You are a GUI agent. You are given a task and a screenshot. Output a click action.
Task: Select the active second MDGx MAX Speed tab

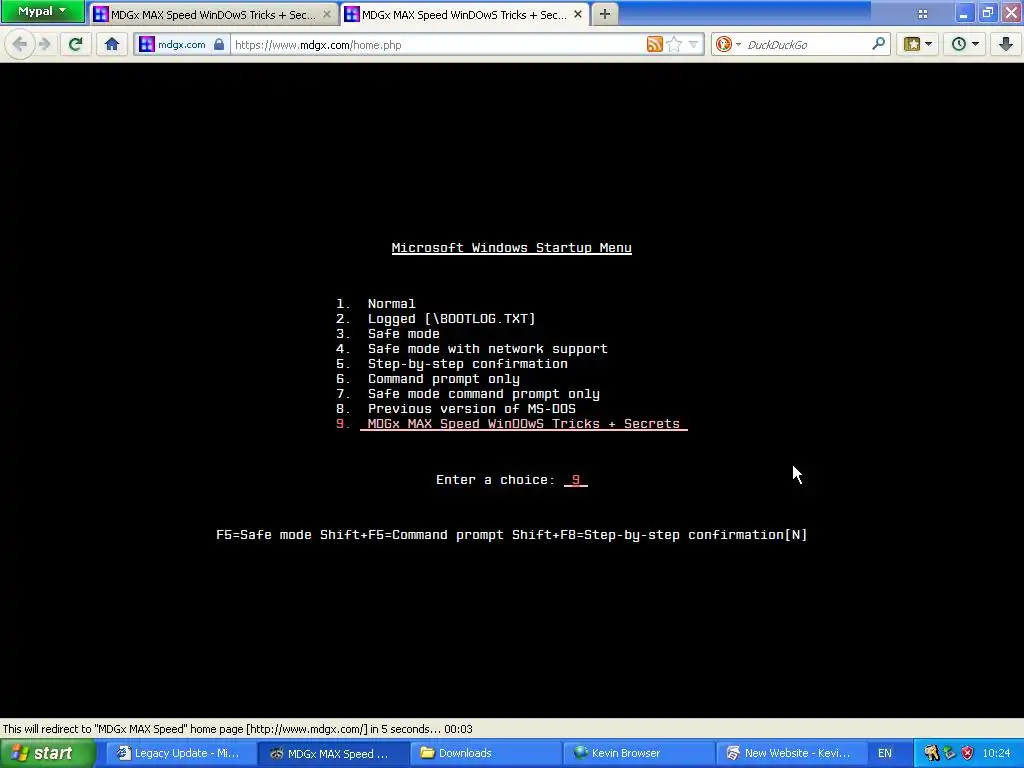tap(464, 14)
